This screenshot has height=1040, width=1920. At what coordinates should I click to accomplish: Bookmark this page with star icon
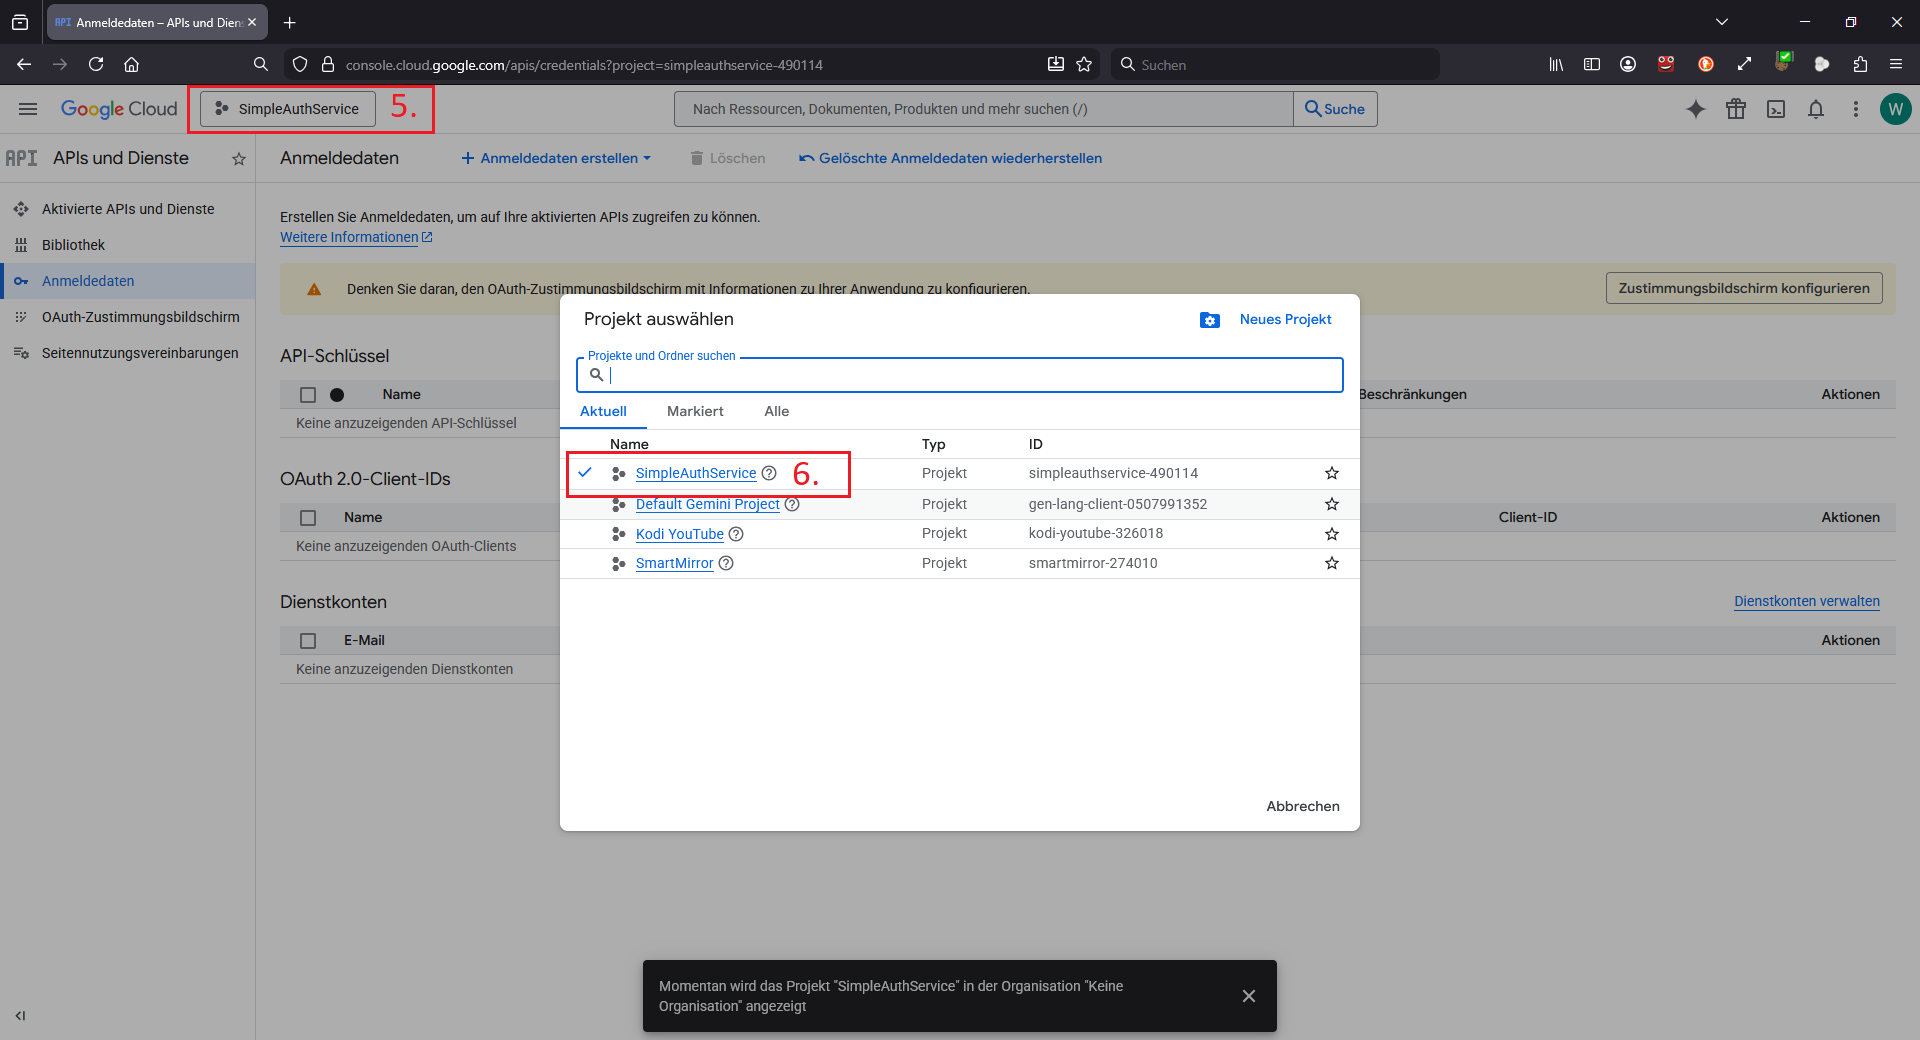1084,64
